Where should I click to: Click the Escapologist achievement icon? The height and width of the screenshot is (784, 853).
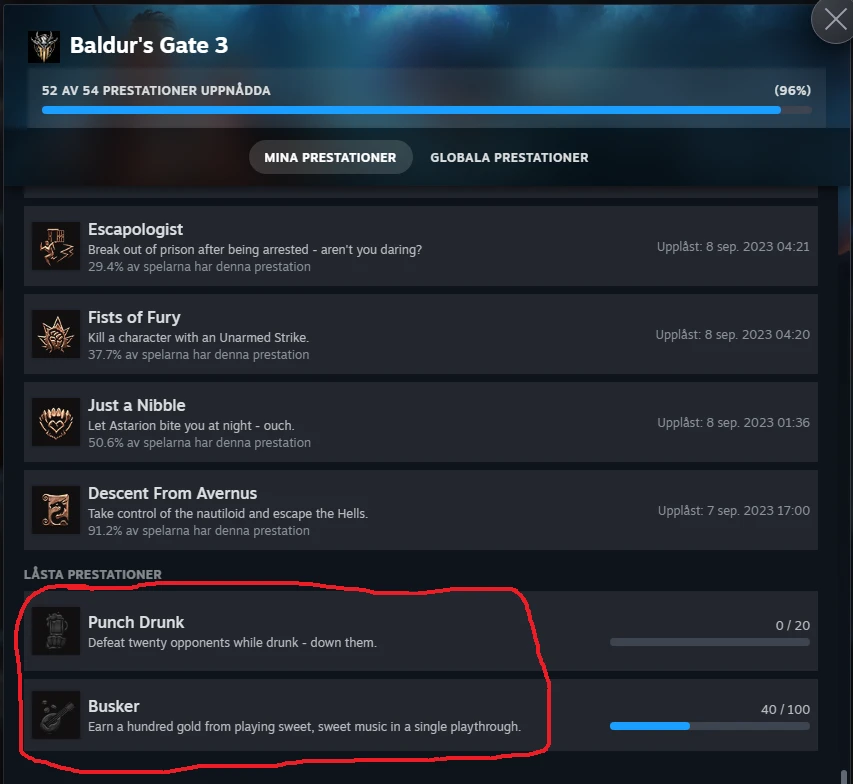tap(56, 246)
